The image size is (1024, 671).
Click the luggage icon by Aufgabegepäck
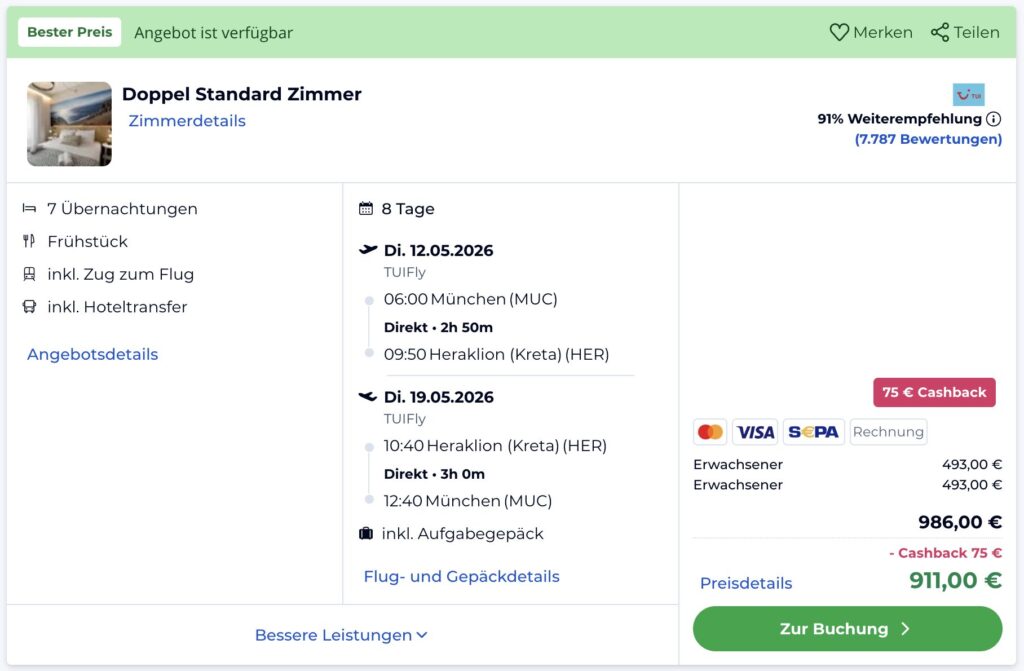(366, 534)
